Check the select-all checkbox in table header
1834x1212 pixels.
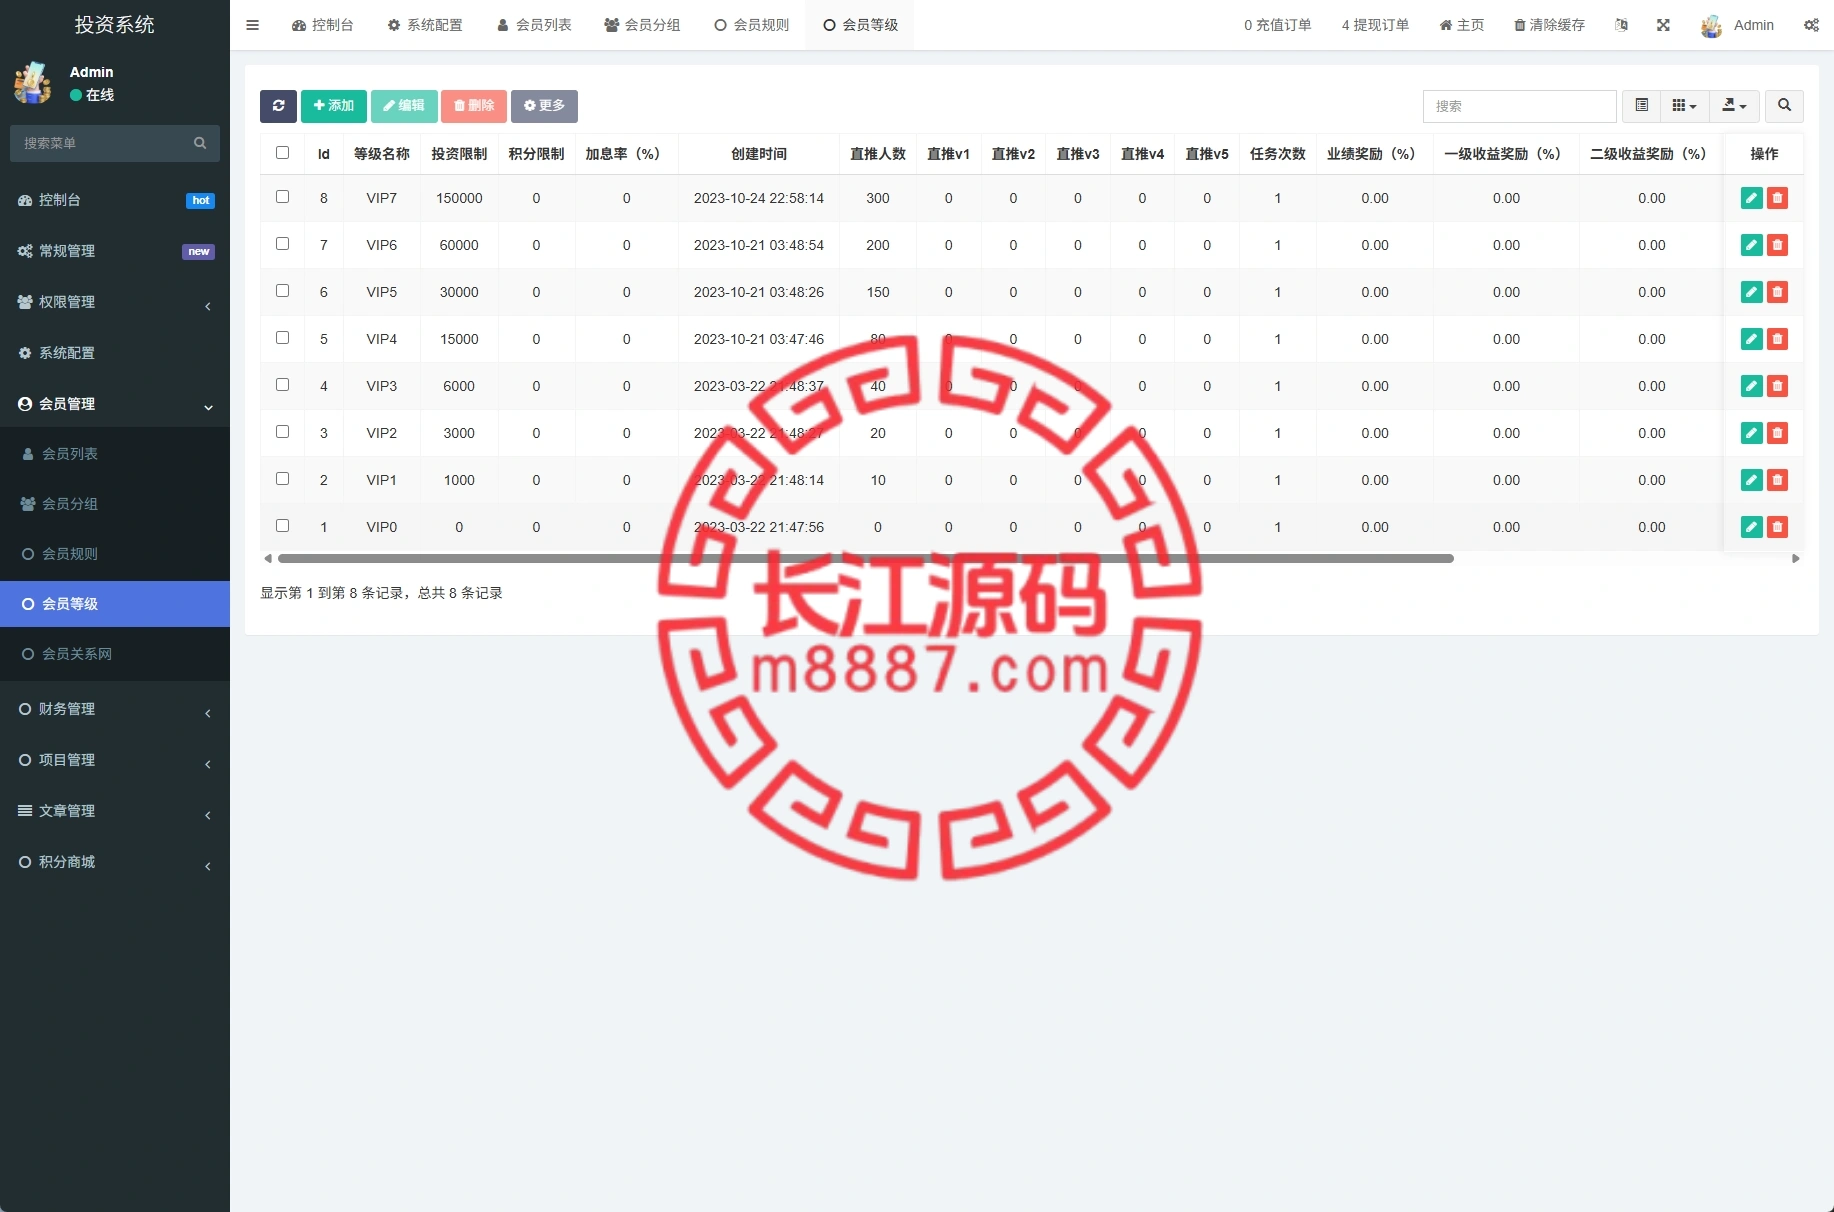click(x=282, y=153)
